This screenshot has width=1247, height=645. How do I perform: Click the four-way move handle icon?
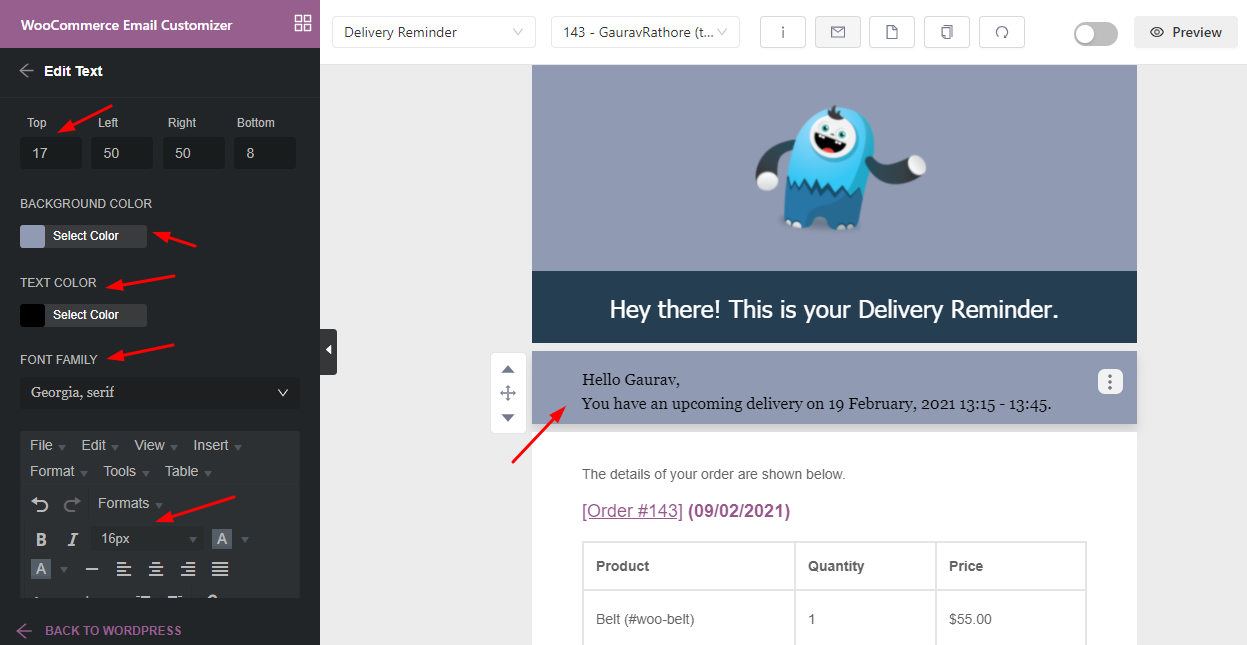point(508,393)
